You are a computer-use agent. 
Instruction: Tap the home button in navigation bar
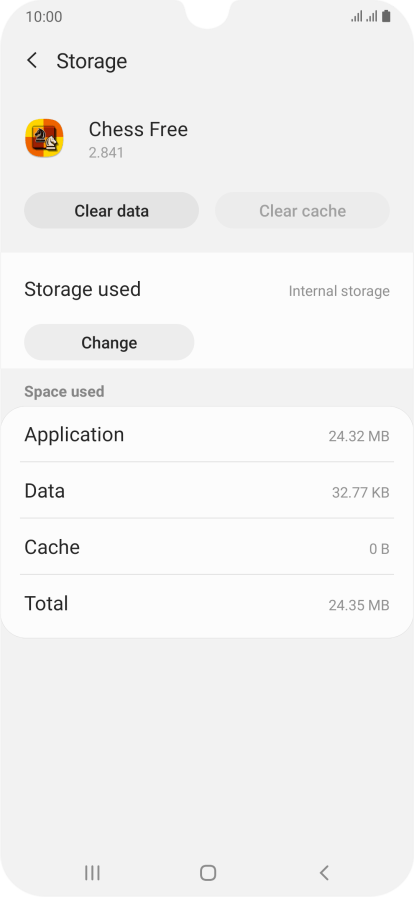point(208,872)
